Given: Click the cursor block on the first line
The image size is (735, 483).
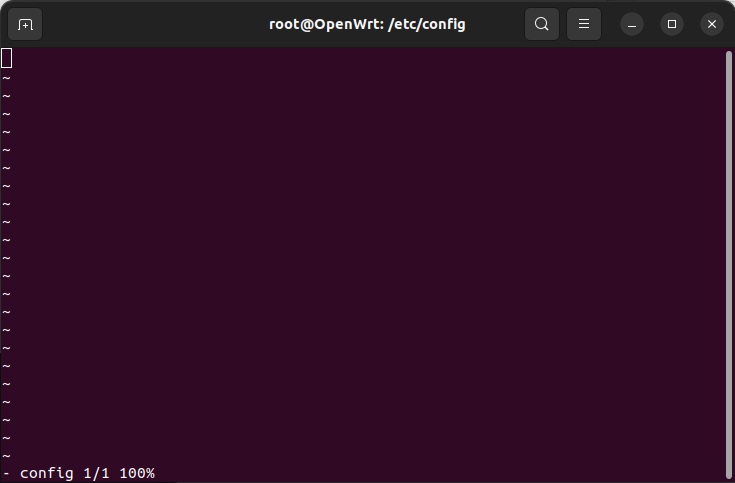Looking at the screenshot, I should [7, 58].
